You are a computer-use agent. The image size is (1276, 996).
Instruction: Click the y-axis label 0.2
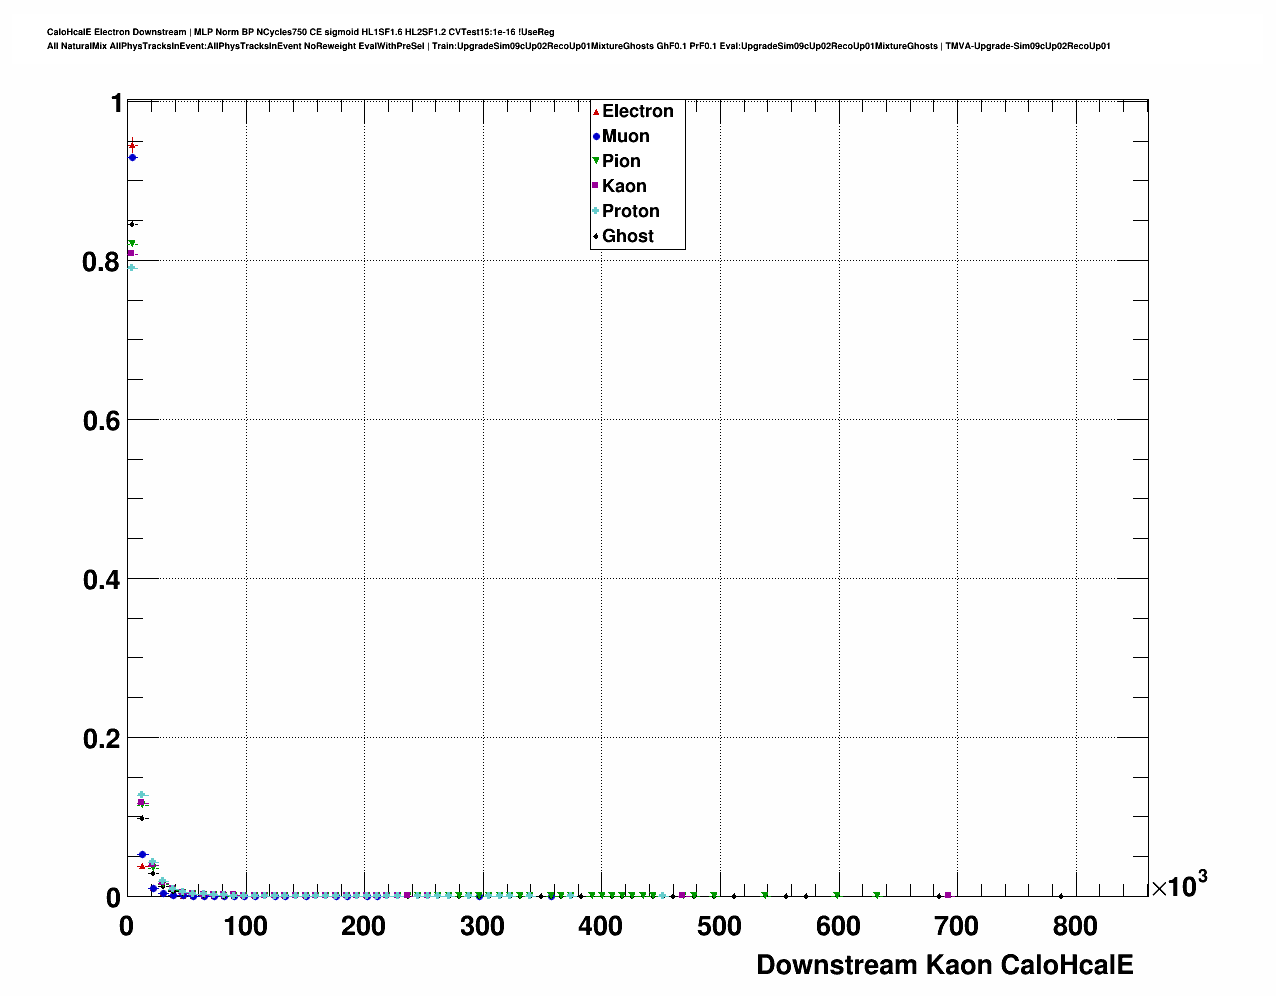coord(102,739)
